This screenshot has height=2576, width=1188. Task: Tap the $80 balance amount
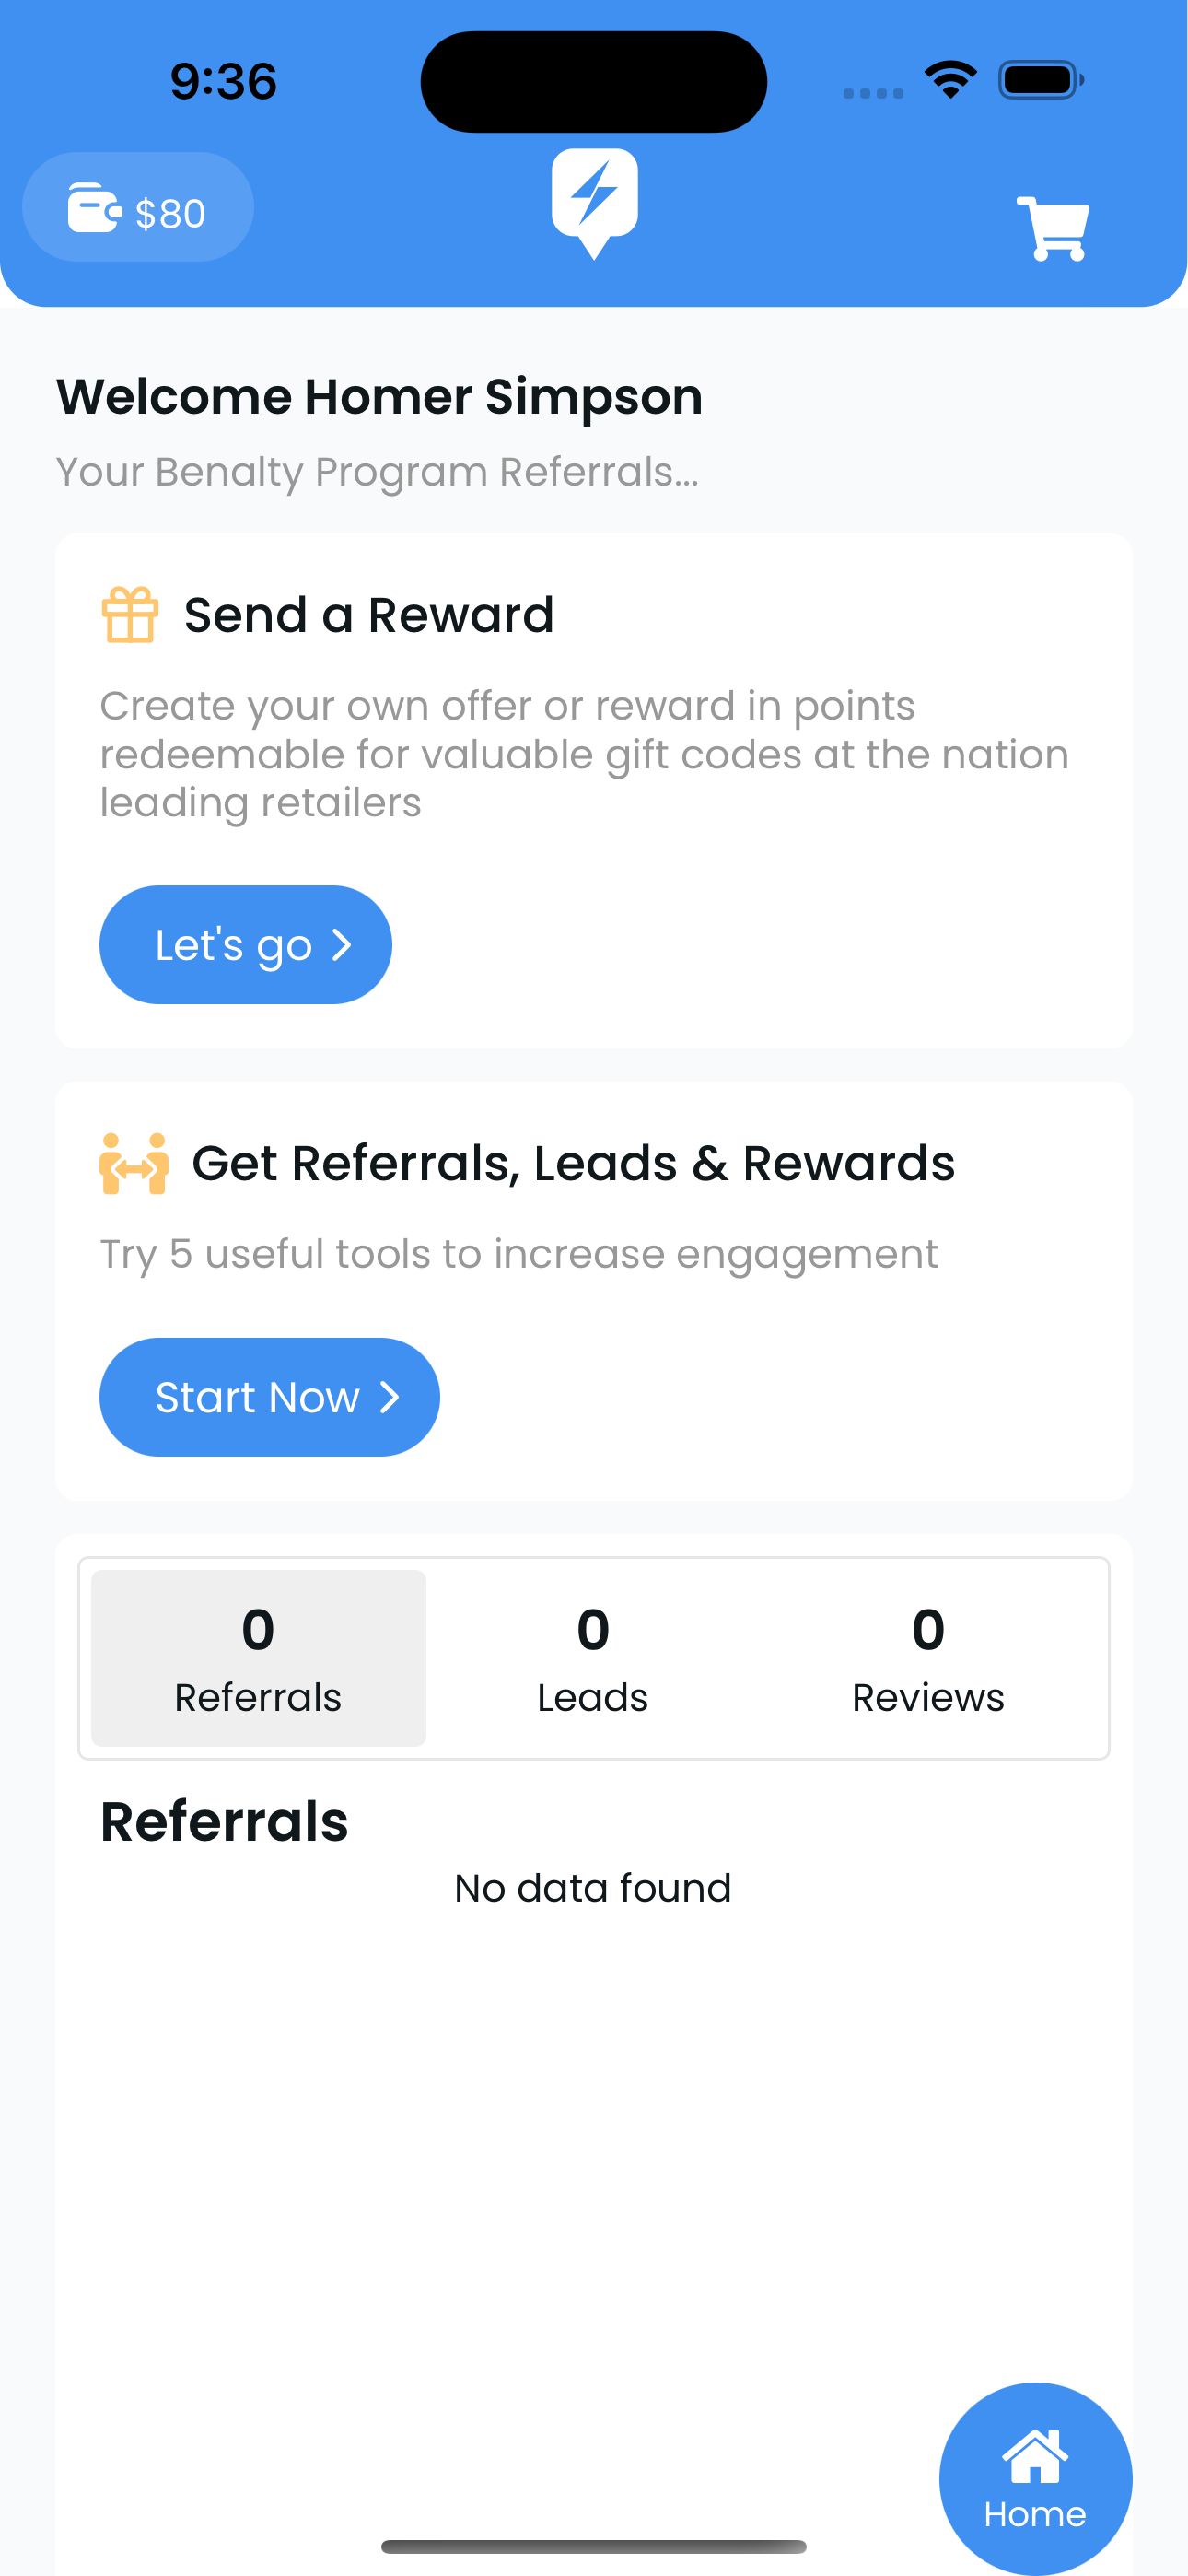point(171,213)
